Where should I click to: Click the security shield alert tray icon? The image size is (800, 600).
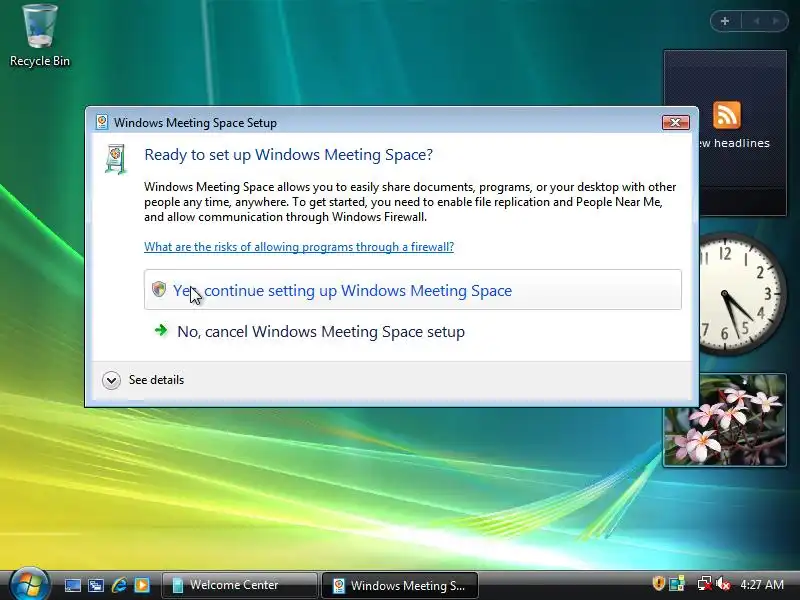point(658,583)
